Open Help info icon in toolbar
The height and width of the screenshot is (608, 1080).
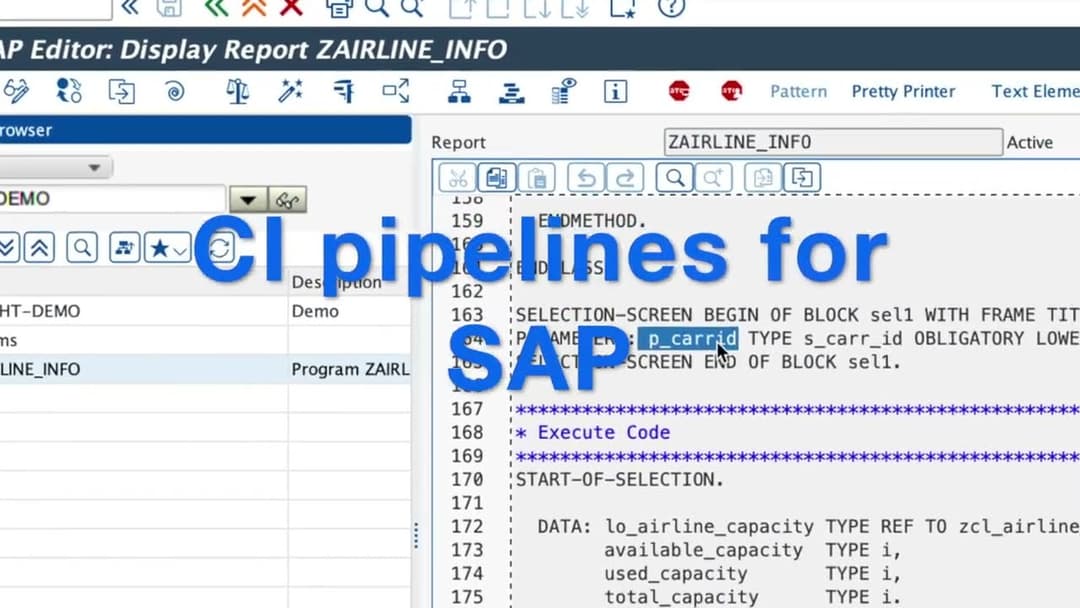pos(616,91)
